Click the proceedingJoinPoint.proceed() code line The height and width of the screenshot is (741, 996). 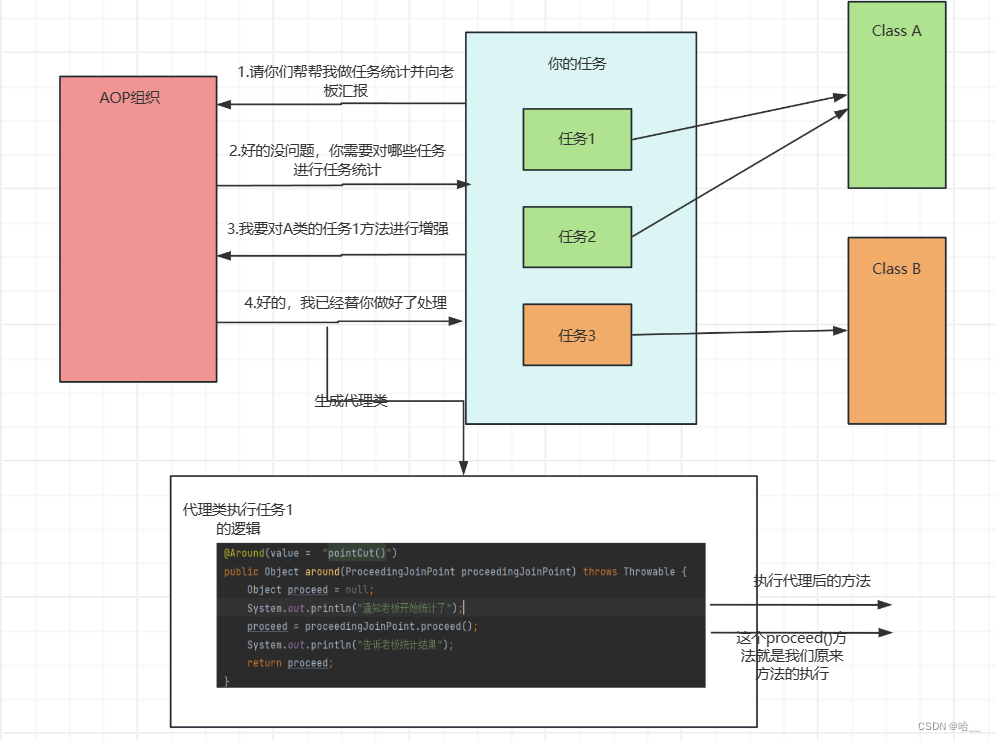(x=362, y=626)
